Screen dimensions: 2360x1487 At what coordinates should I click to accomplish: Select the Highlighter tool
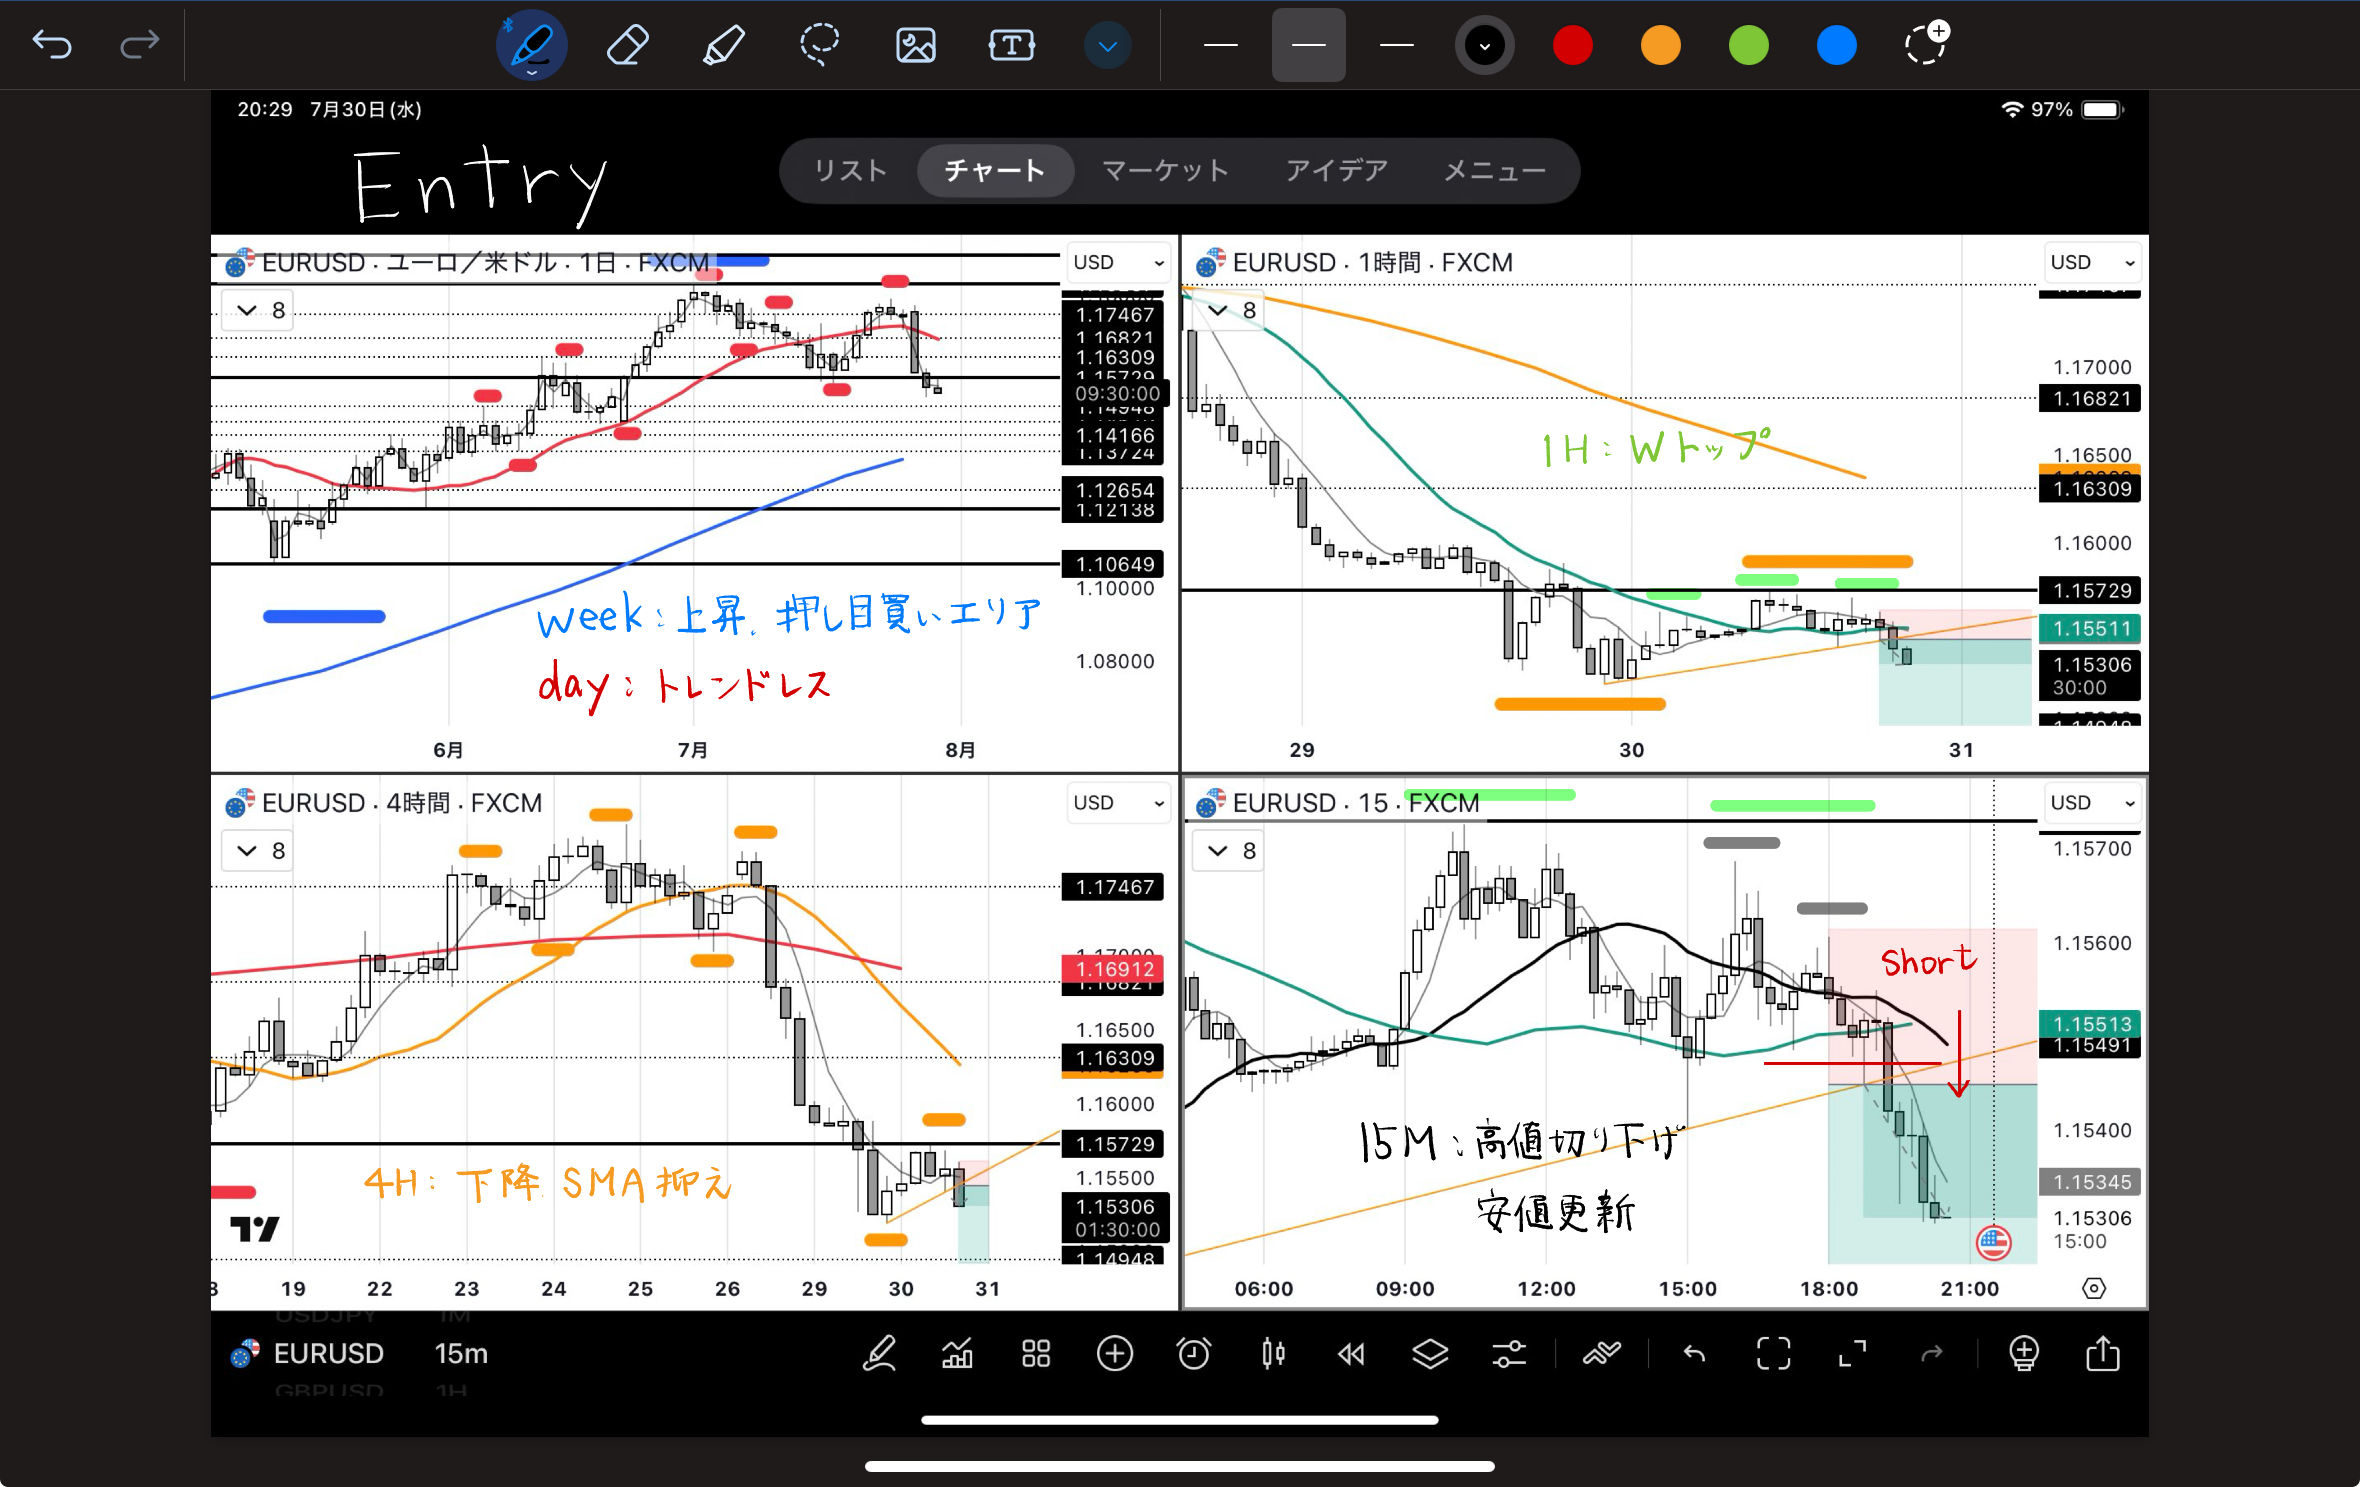(723, 45)
